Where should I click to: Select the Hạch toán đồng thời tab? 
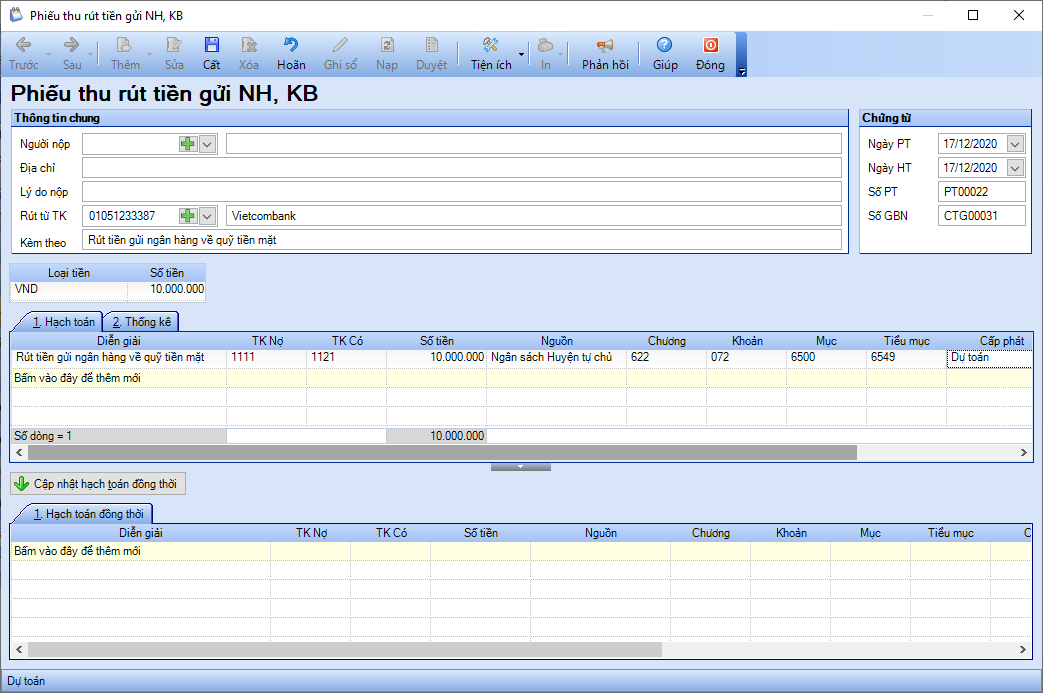(88, 514)
